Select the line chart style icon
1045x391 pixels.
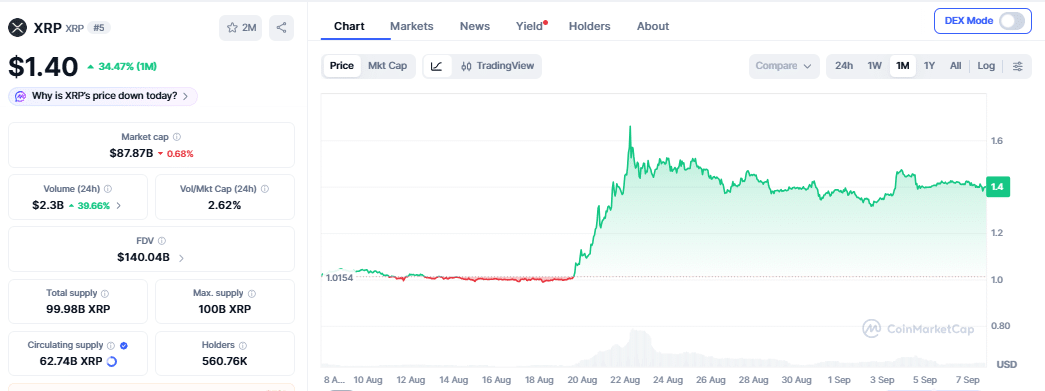click(x=437, y=66)
